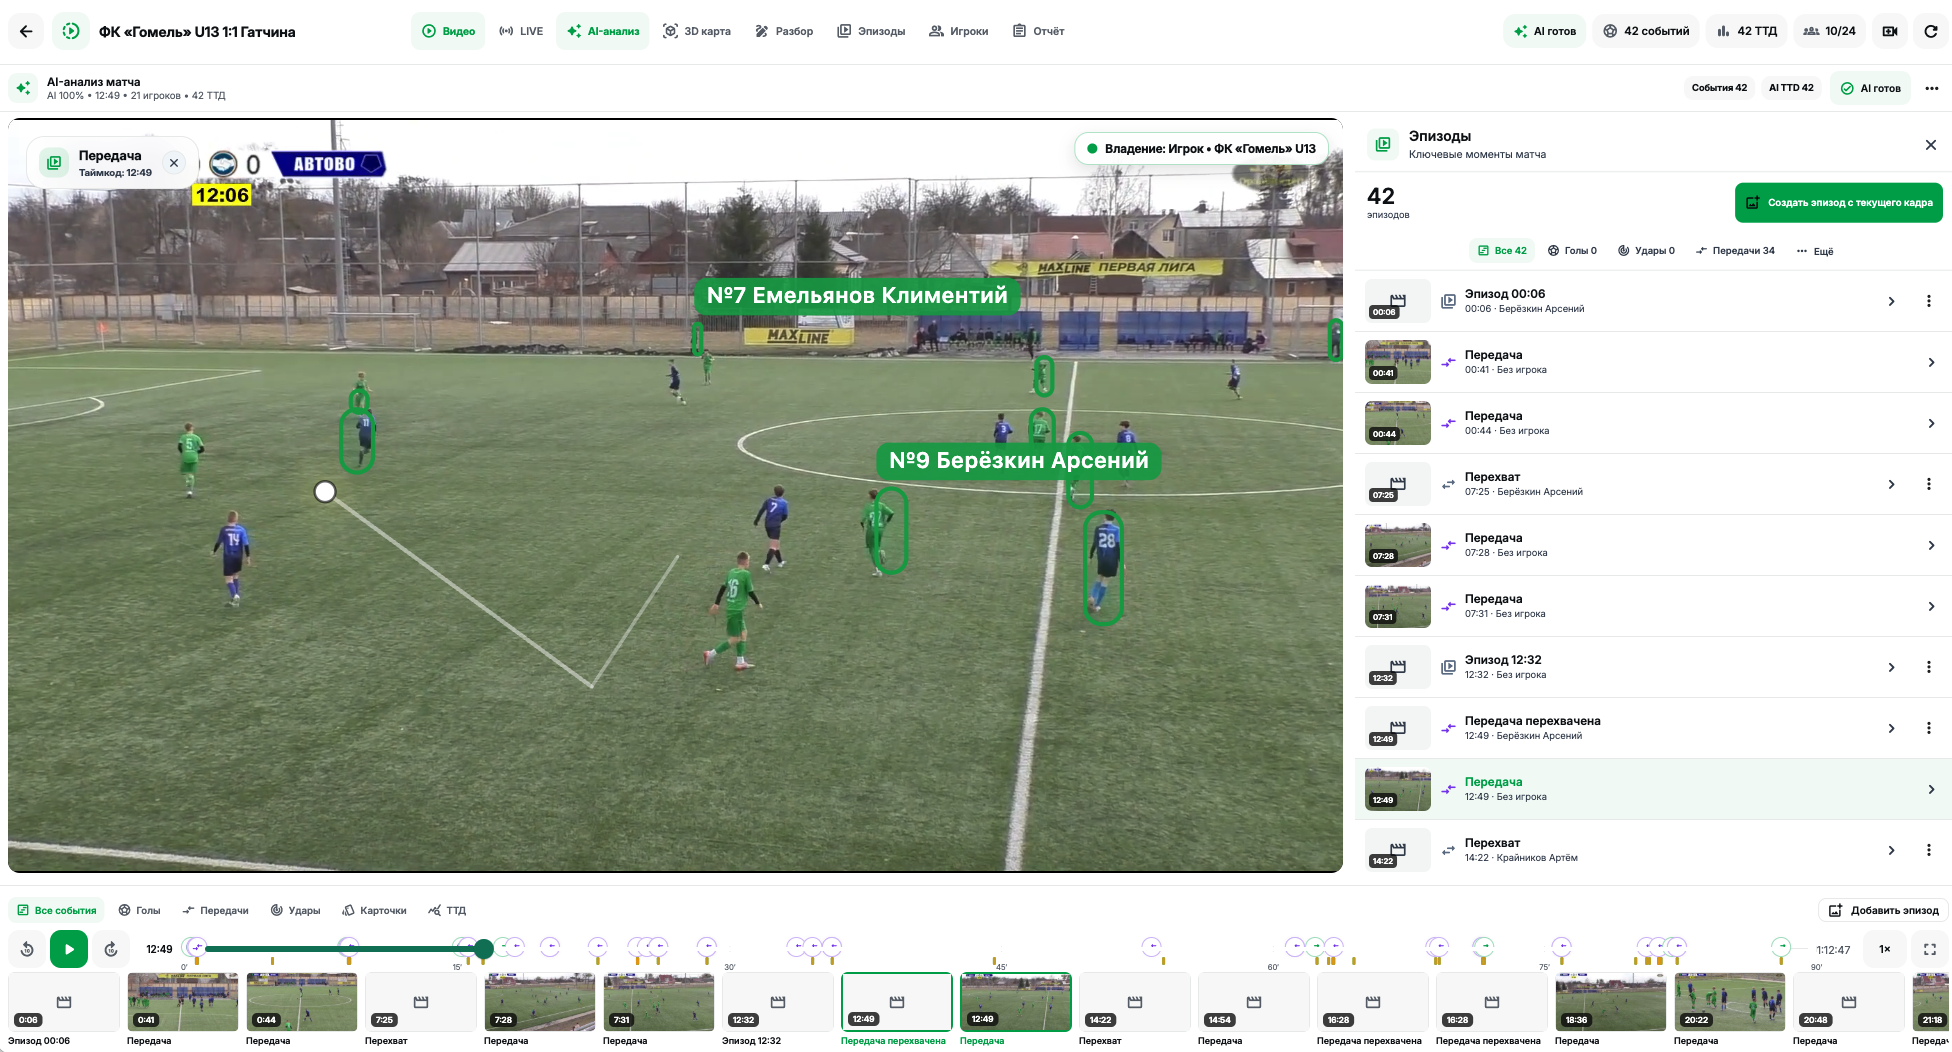Viewport: 1952px width, 1052px height.
Task: Open the three-dot menu beside AI готов
Action: click(x=1931, y=88)
